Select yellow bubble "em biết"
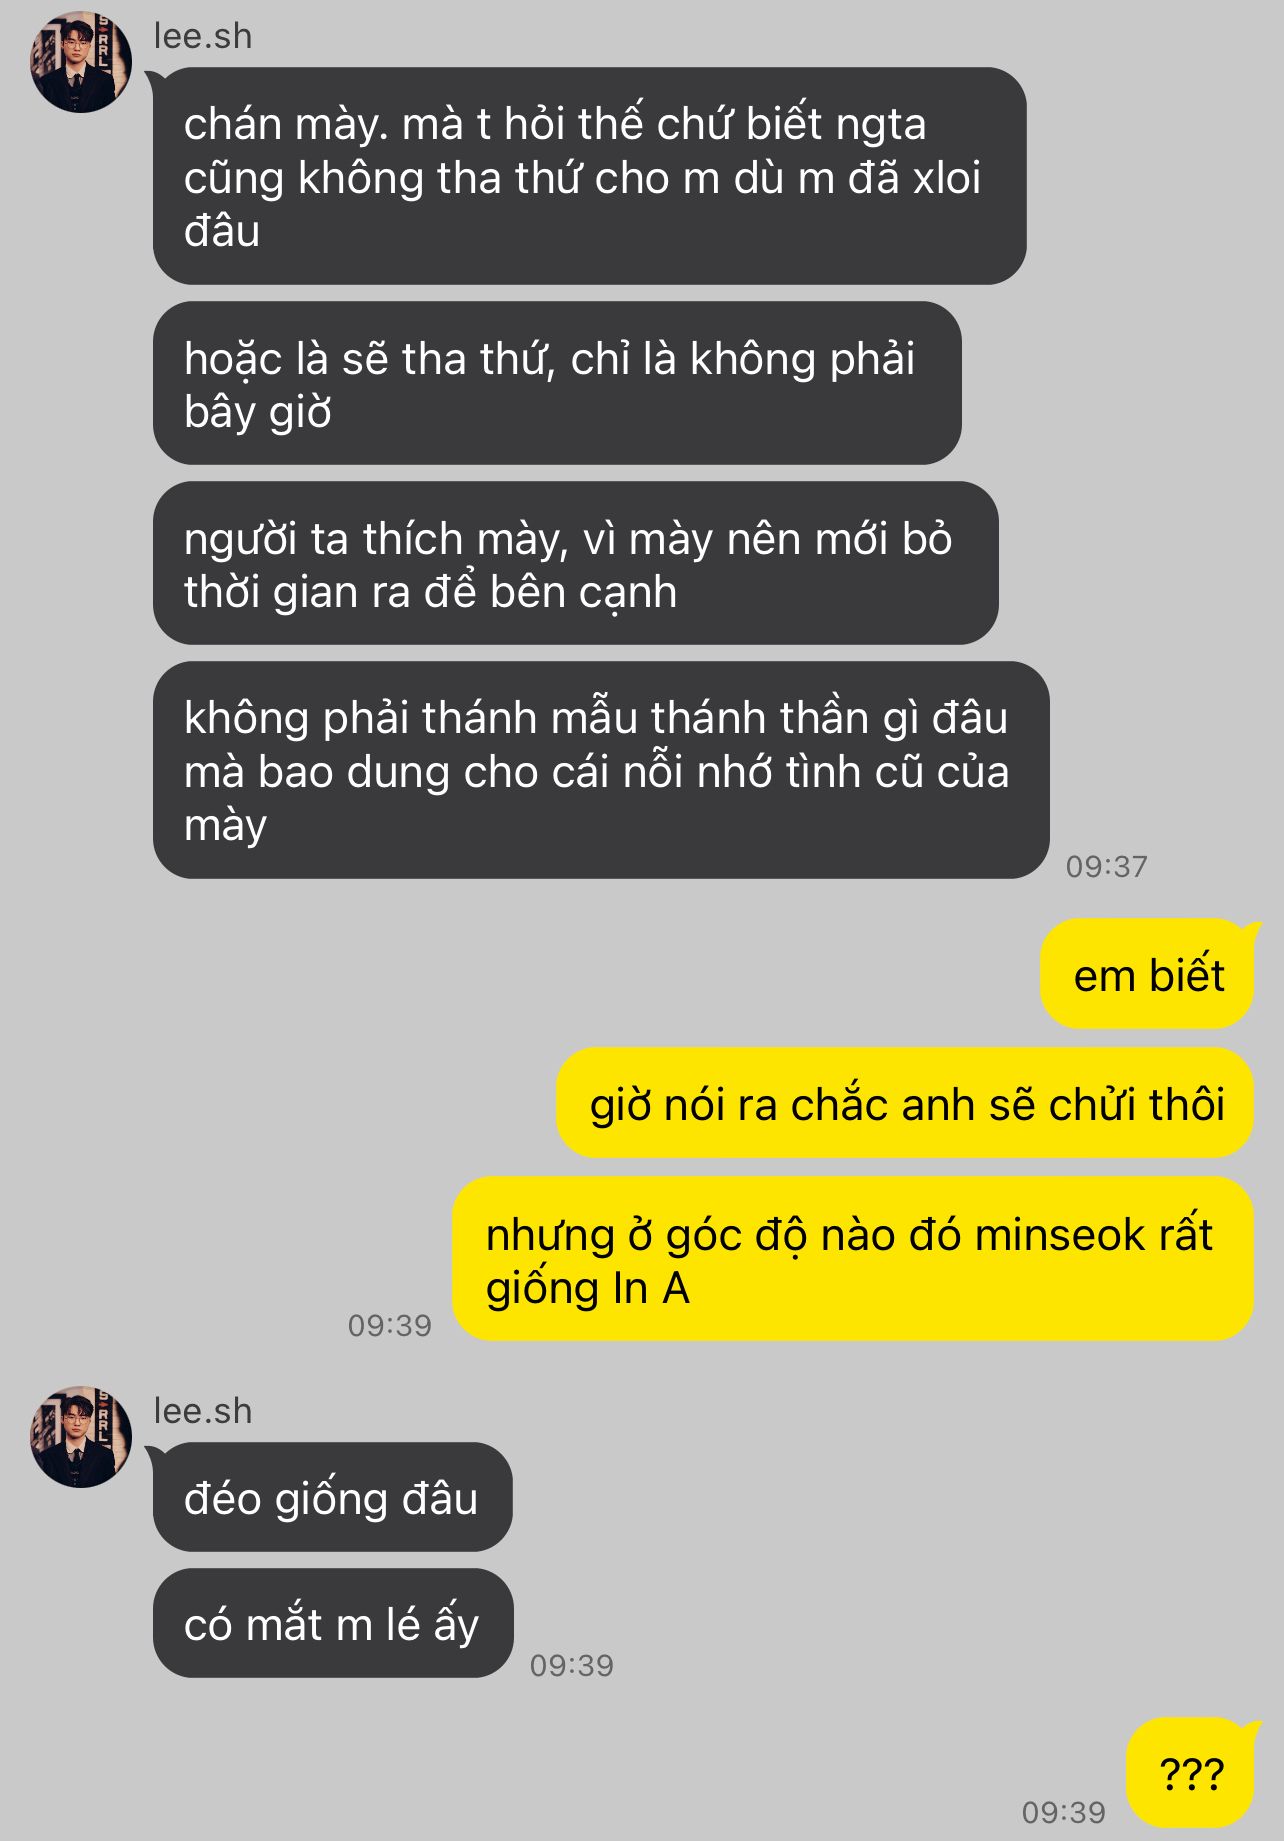This screenshot has height=1841, width=1284. tap(1147, 974)
